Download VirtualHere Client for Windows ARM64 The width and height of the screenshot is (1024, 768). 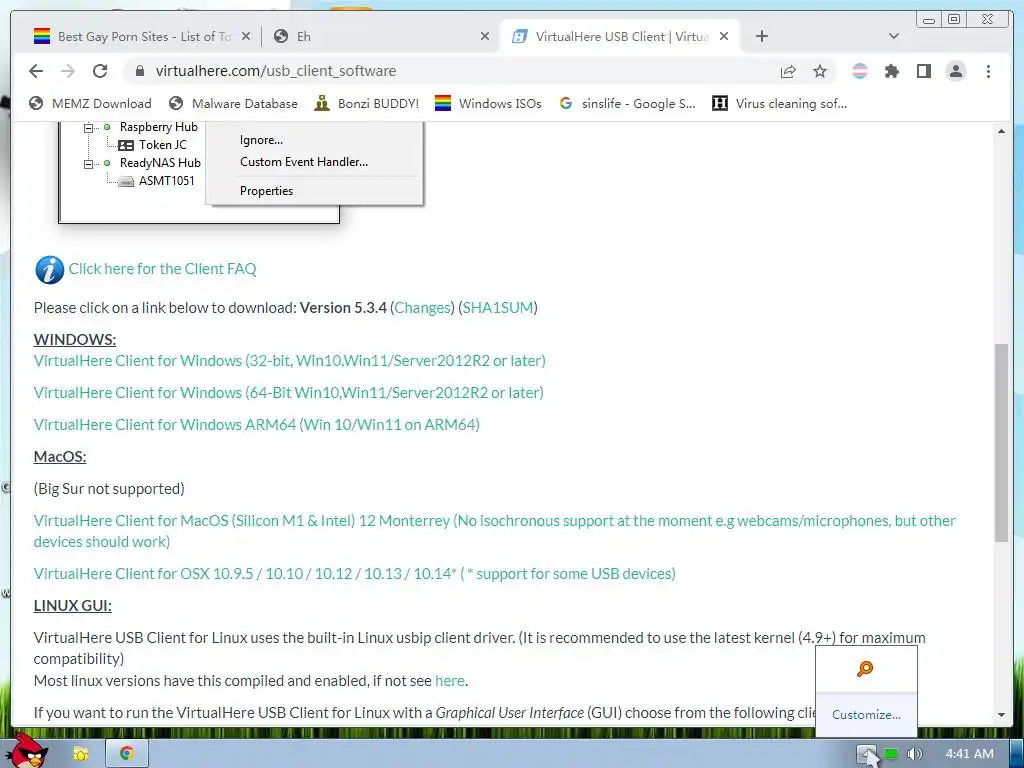pos(257,424)
